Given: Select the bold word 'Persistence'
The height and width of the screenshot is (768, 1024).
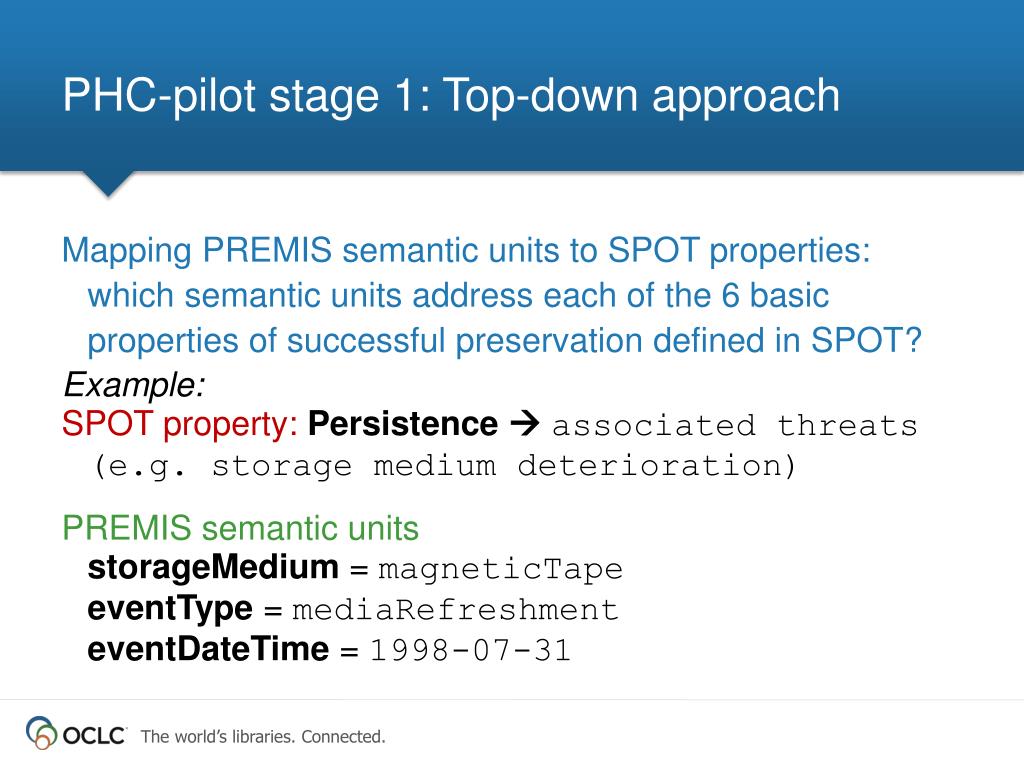Looking at the screenshot, I should coord(403,423).
